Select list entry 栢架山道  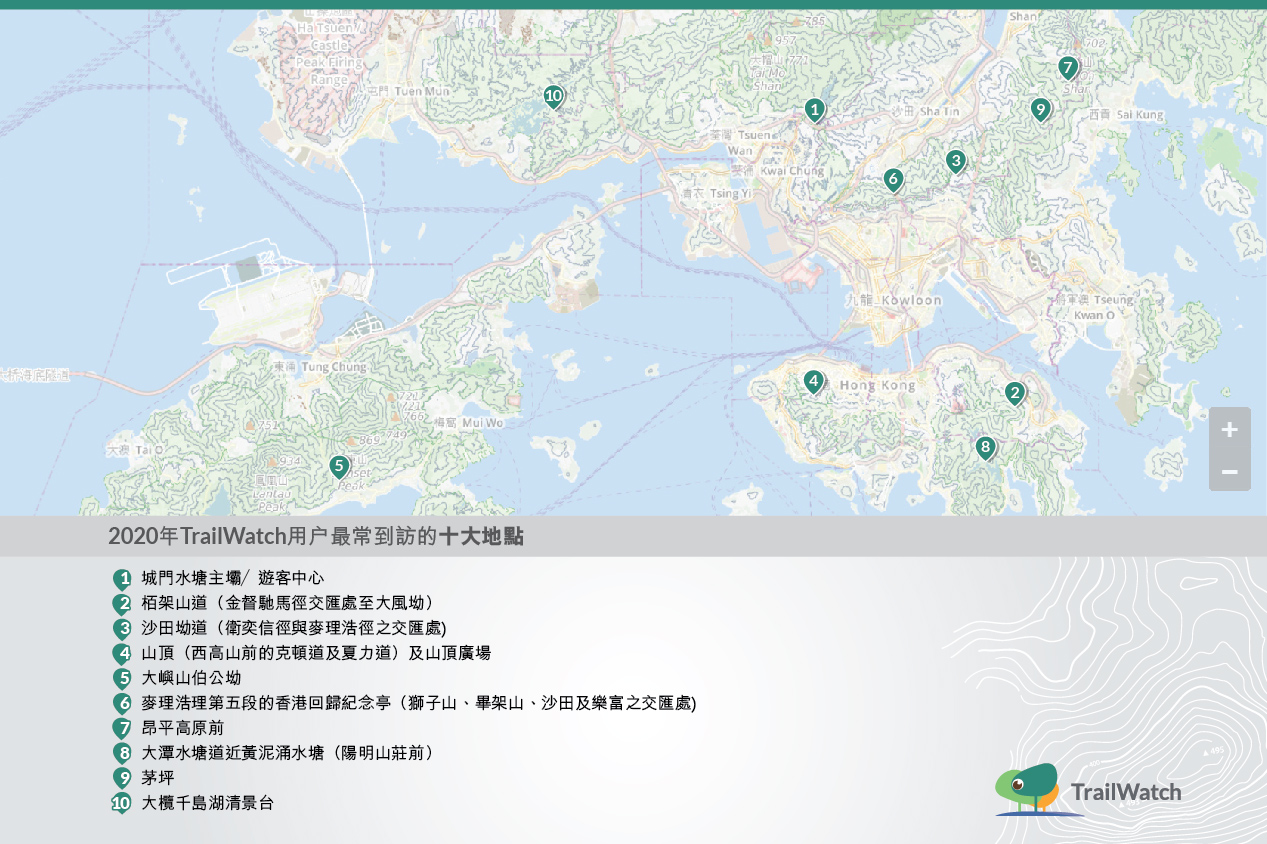click(286, 603)
